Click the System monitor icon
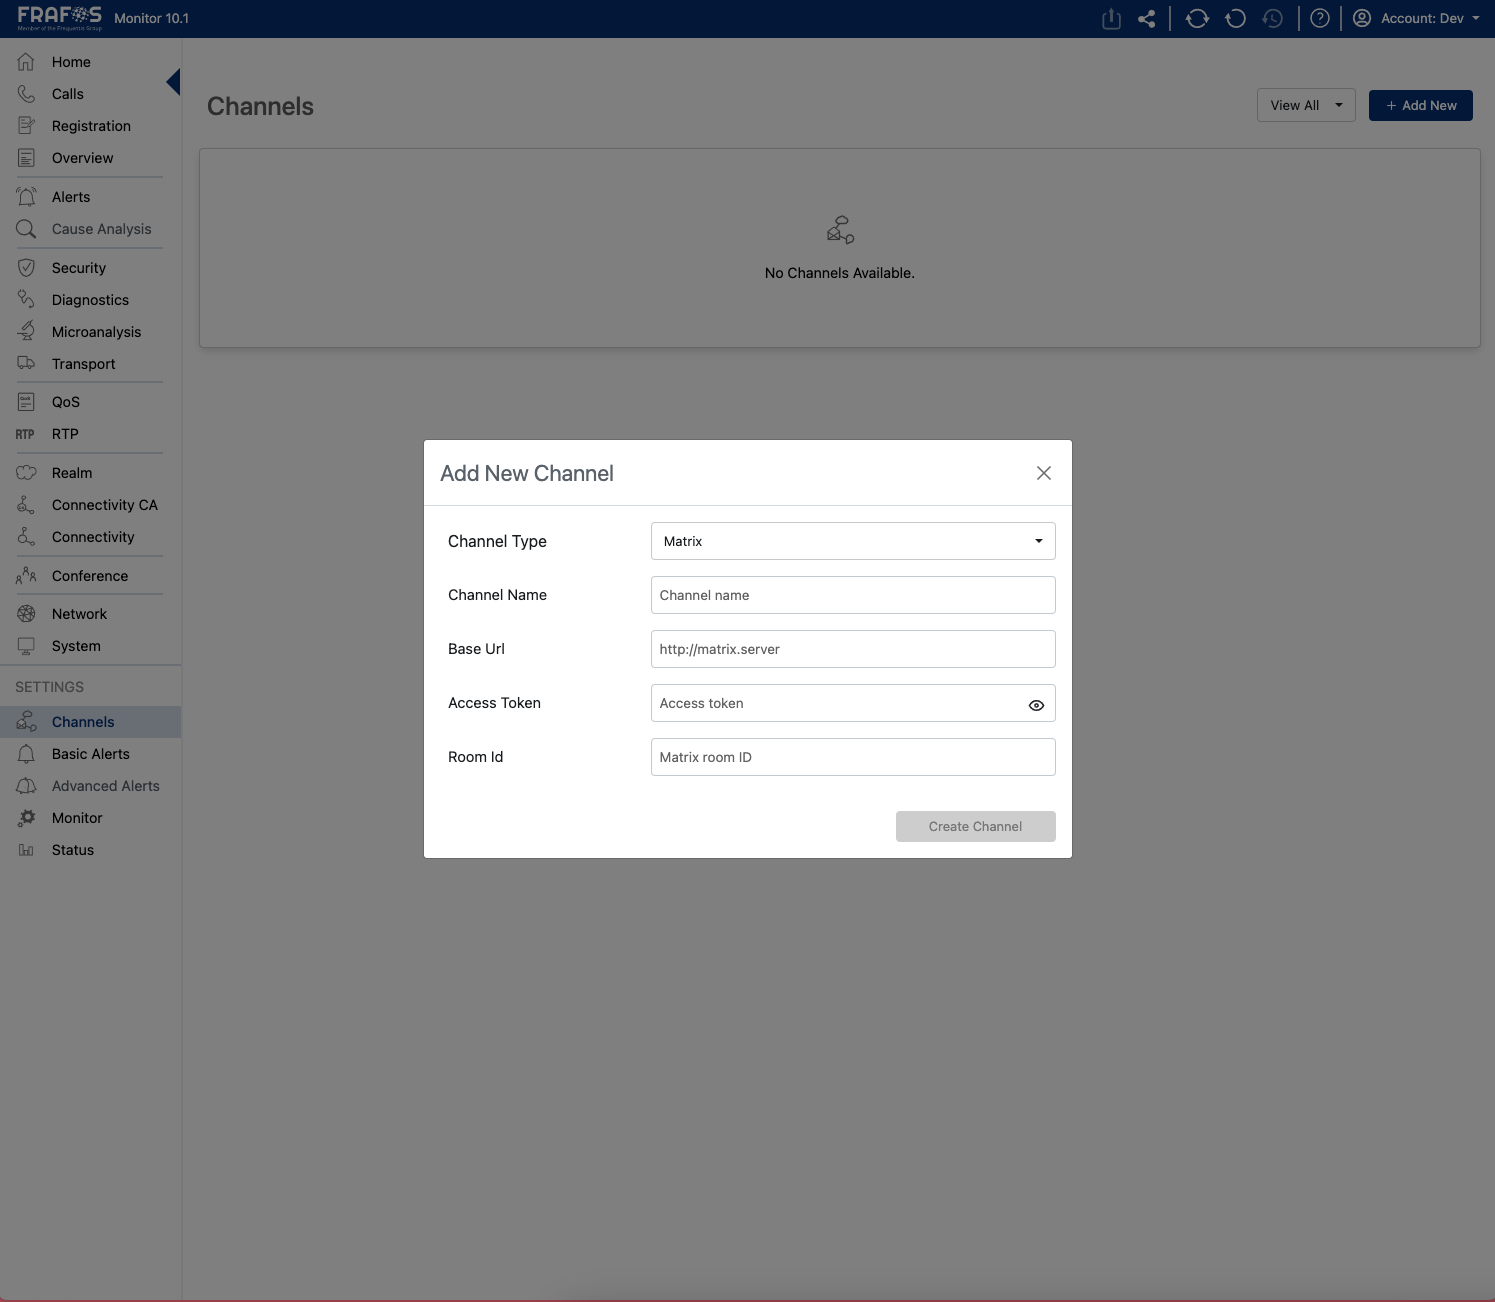The height and width of the screenshot is (1302, 1495). click(x=26, y=646)
